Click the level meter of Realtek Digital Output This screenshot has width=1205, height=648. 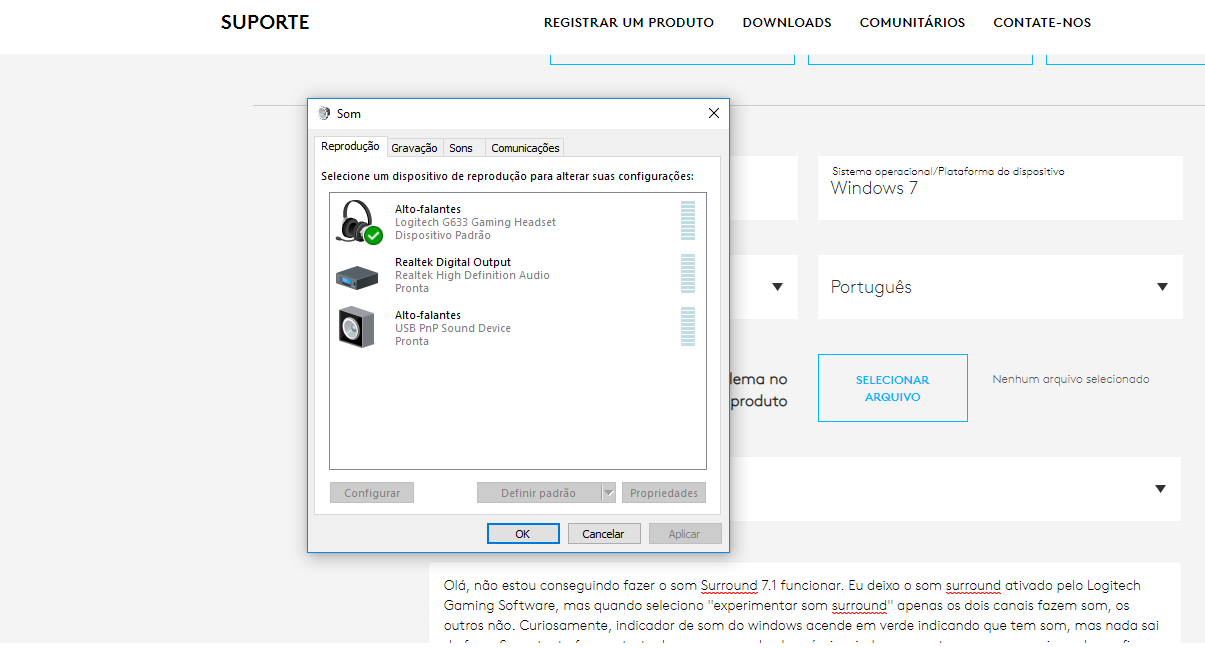coord(688,273)
